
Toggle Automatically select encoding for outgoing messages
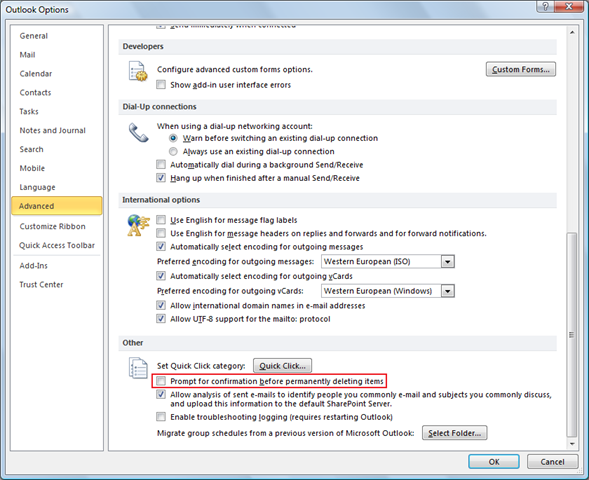(161, 246)
